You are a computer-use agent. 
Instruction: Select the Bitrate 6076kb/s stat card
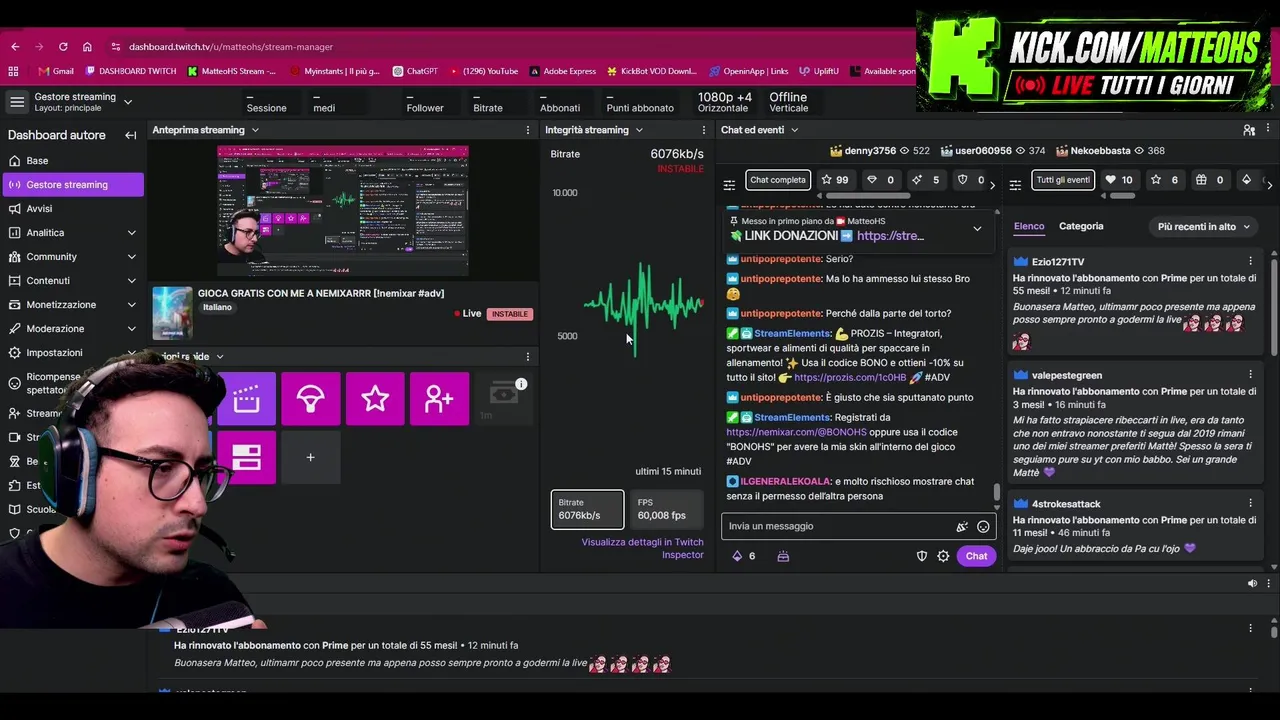[x=587, y=509]
